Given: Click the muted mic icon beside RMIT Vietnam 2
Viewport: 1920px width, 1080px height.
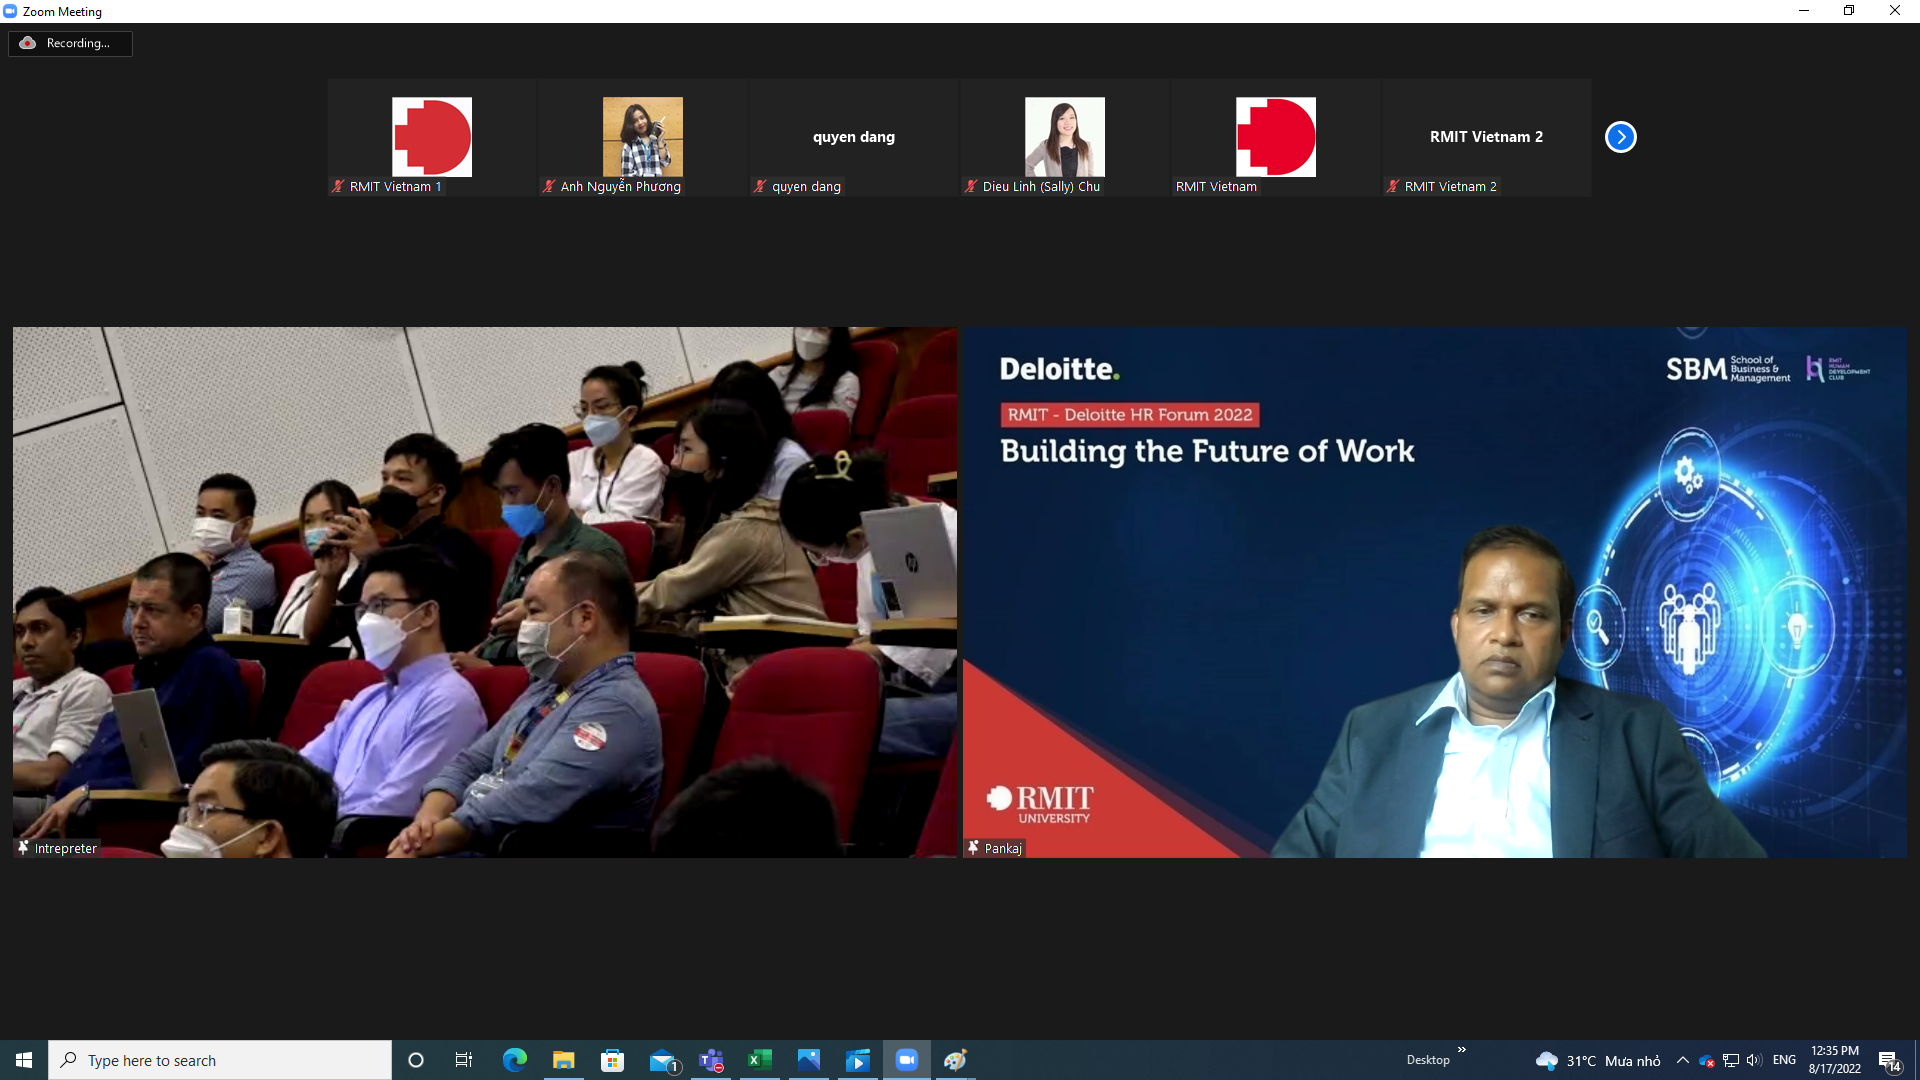Looking at the screenshot, I should click(1393, 186).
